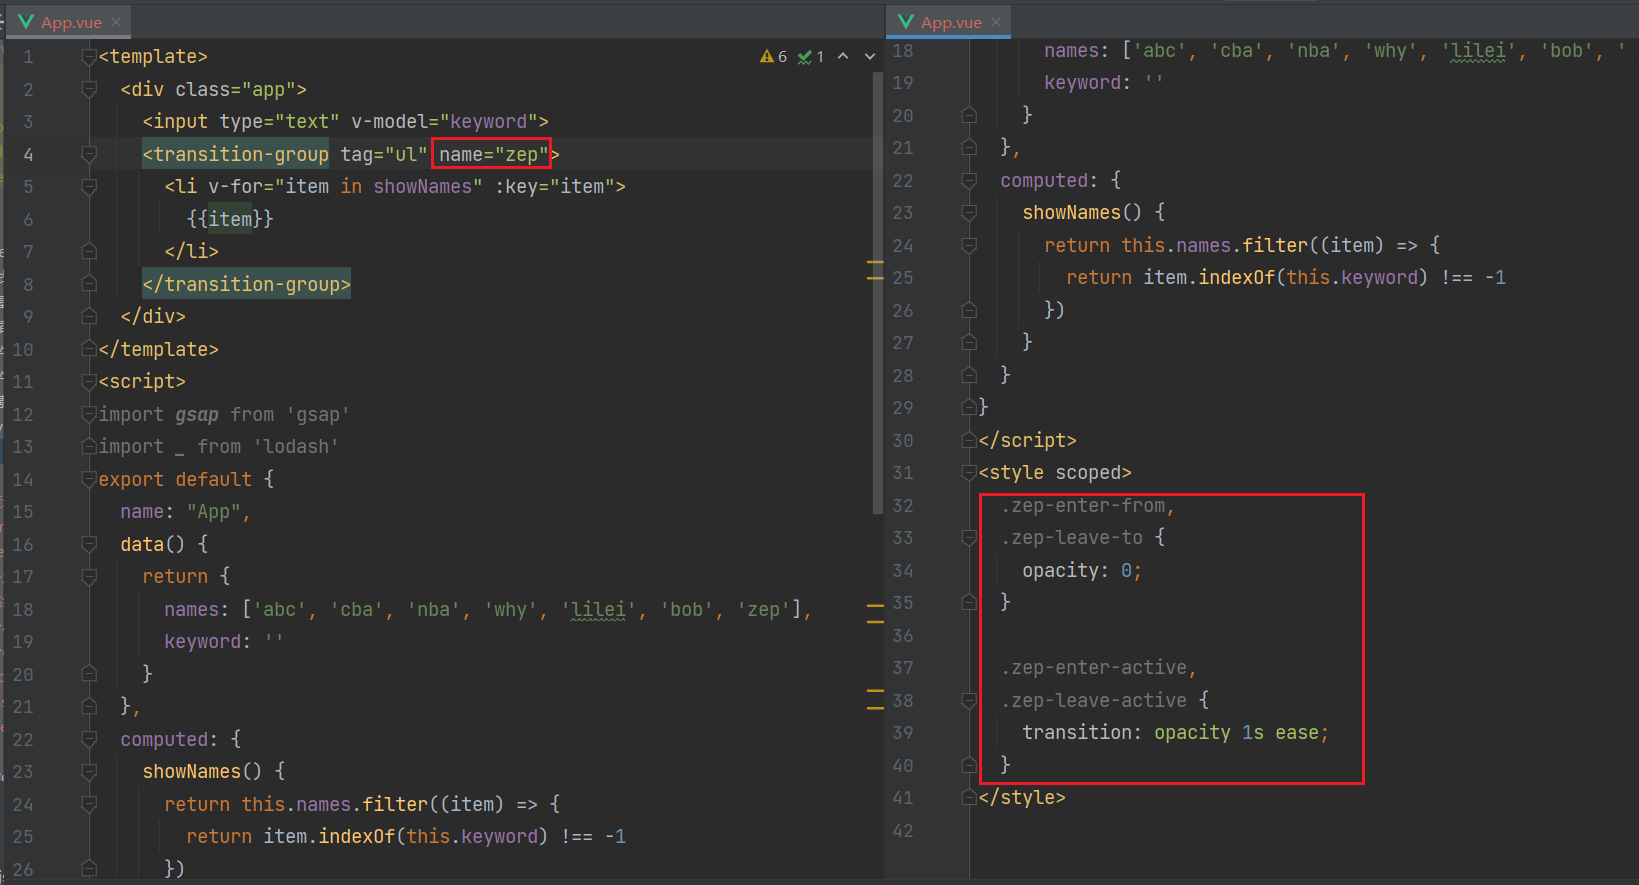
Task: Place cursor on name="zep" attribute
Action: point(493,154)
